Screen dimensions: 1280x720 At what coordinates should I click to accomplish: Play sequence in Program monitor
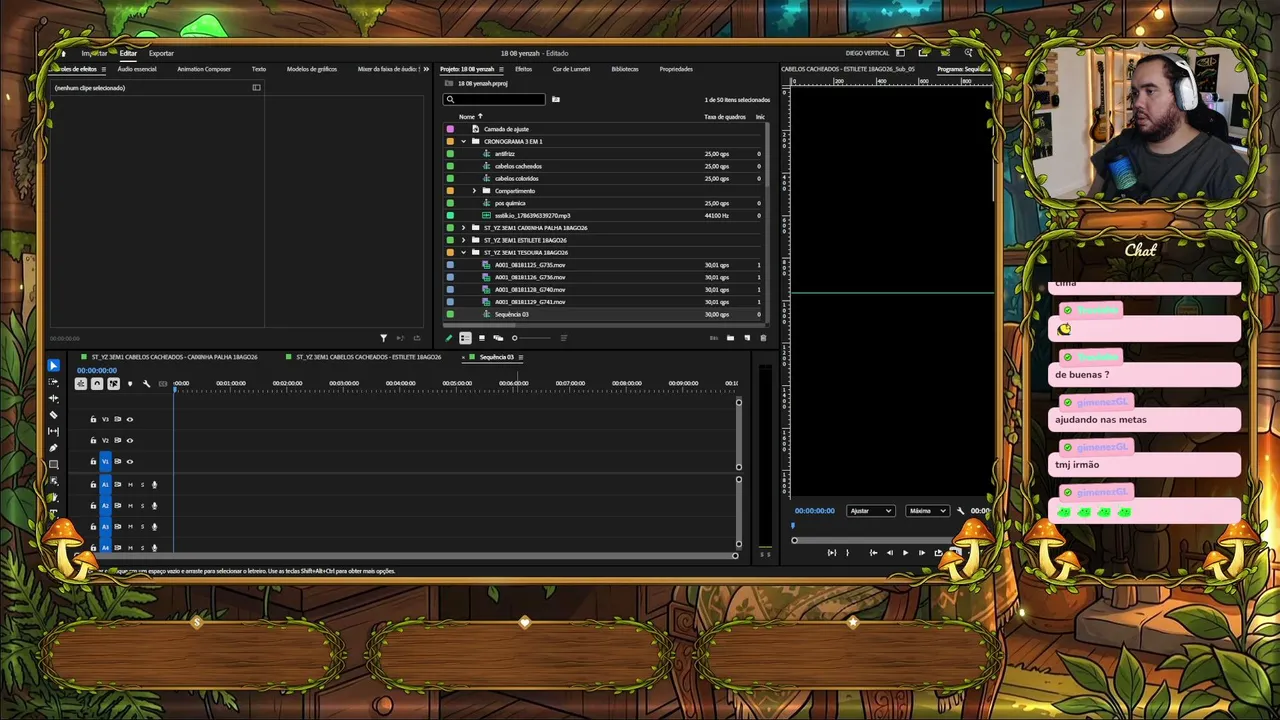coord(905,552)
